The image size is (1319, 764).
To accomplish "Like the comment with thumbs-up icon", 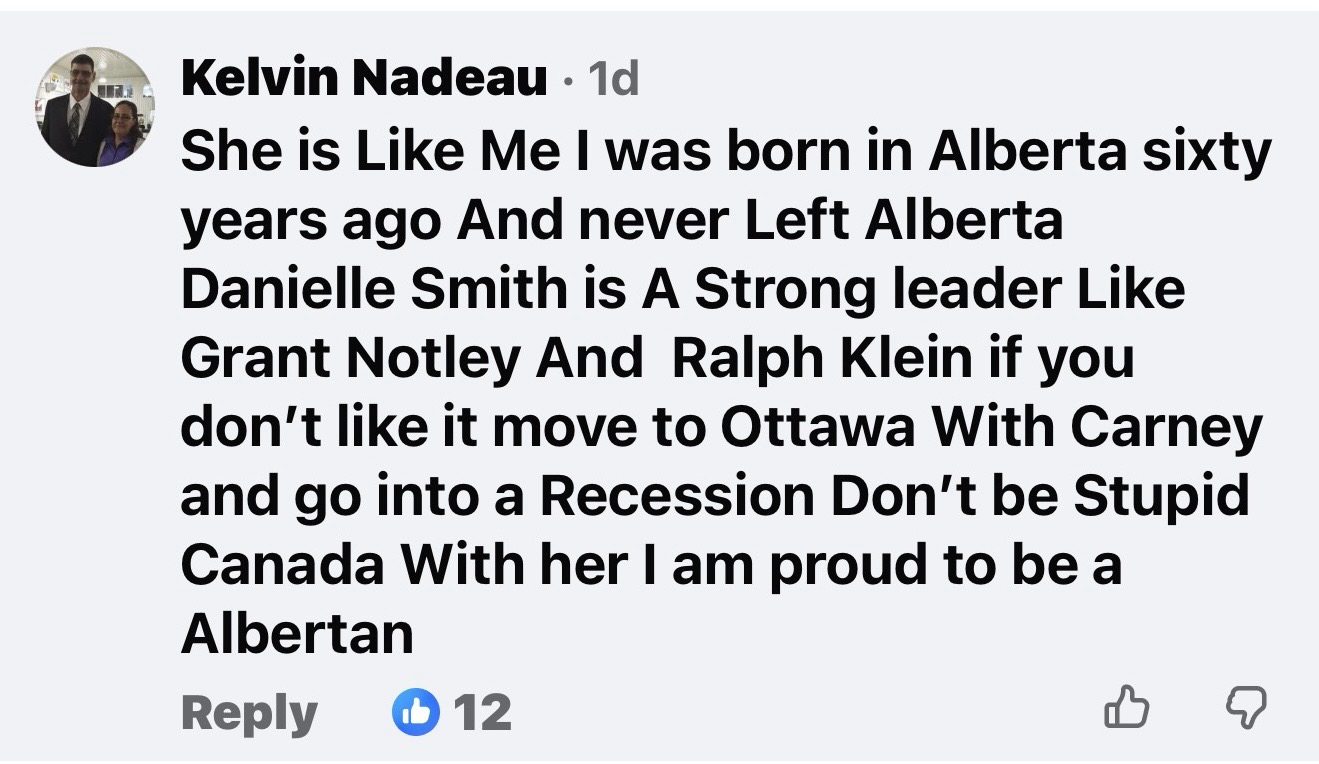I will click(x=1126, y=711).
